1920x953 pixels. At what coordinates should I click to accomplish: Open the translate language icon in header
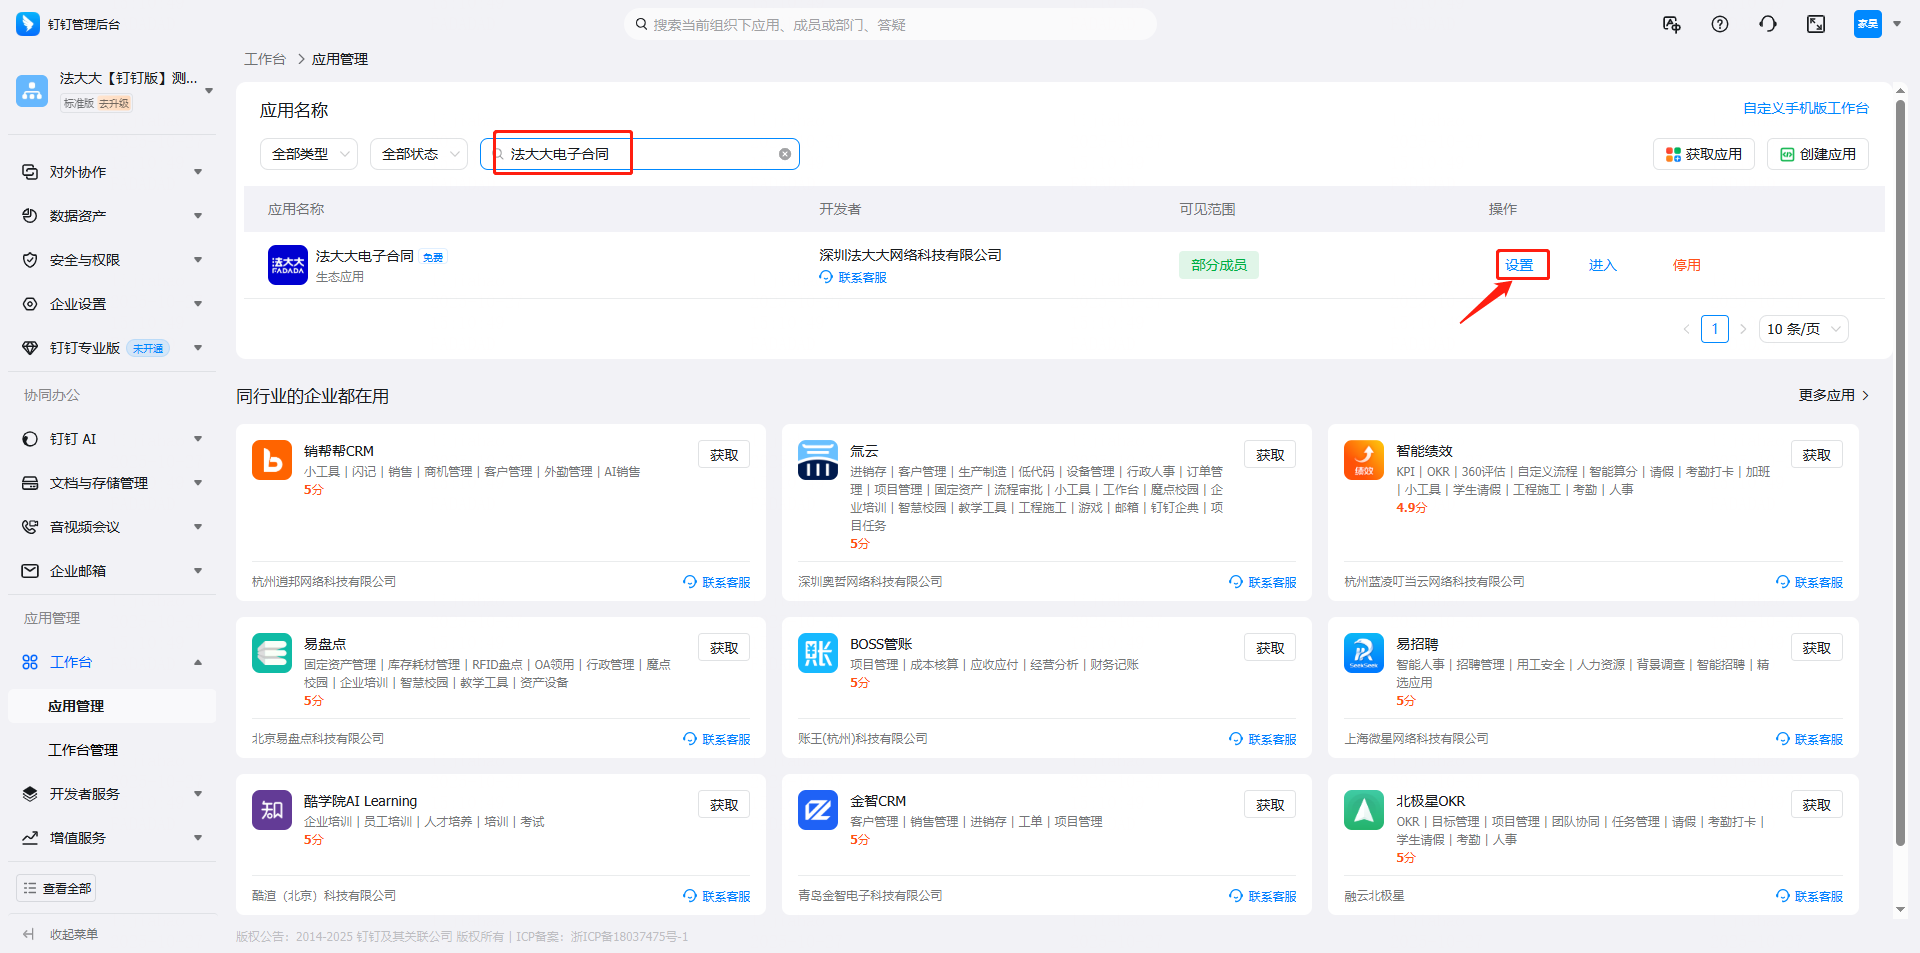click(x=1672, y=24)
